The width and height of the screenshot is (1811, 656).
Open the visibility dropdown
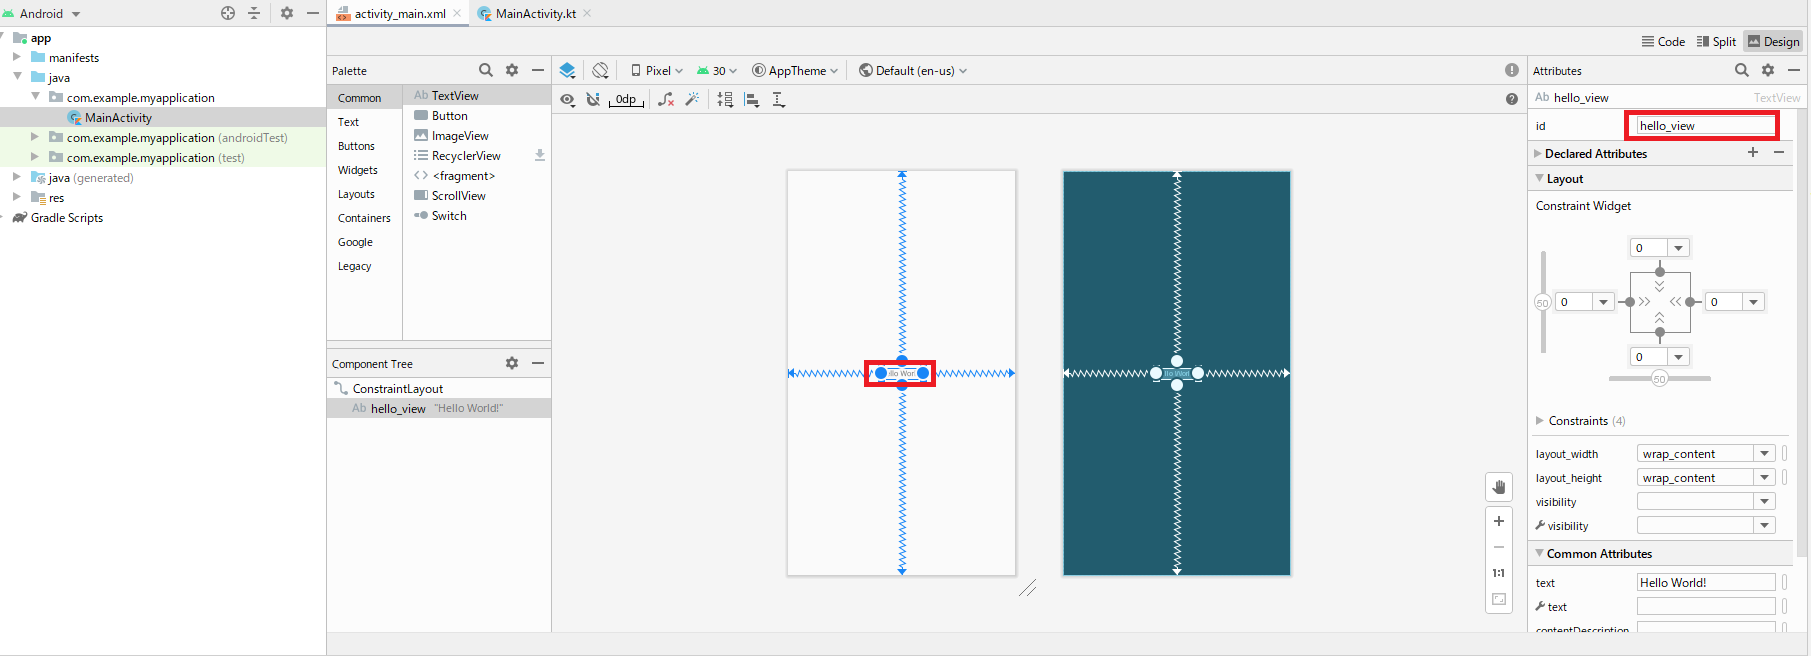click(x=1765, y=501)
